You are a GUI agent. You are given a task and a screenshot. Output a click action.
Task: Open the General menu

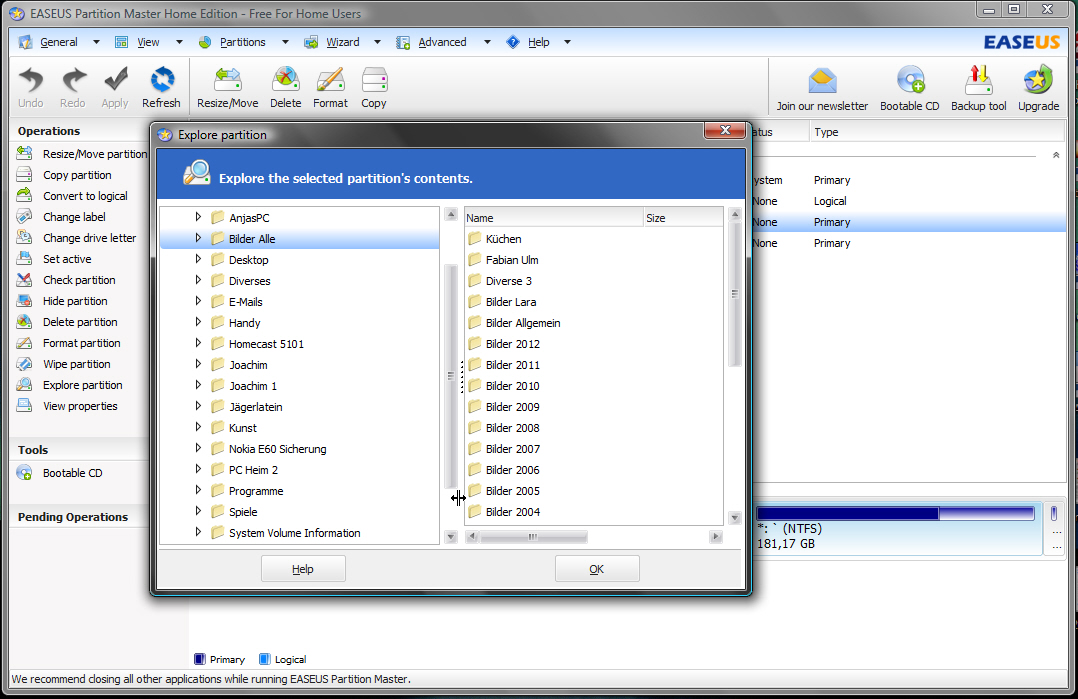tap(58, 42)
